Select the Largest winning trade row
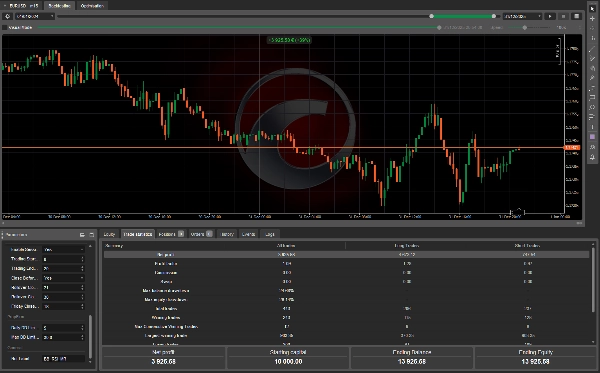Image resolution: width=600 pixels, height=373 pixels. coord(346,336)
